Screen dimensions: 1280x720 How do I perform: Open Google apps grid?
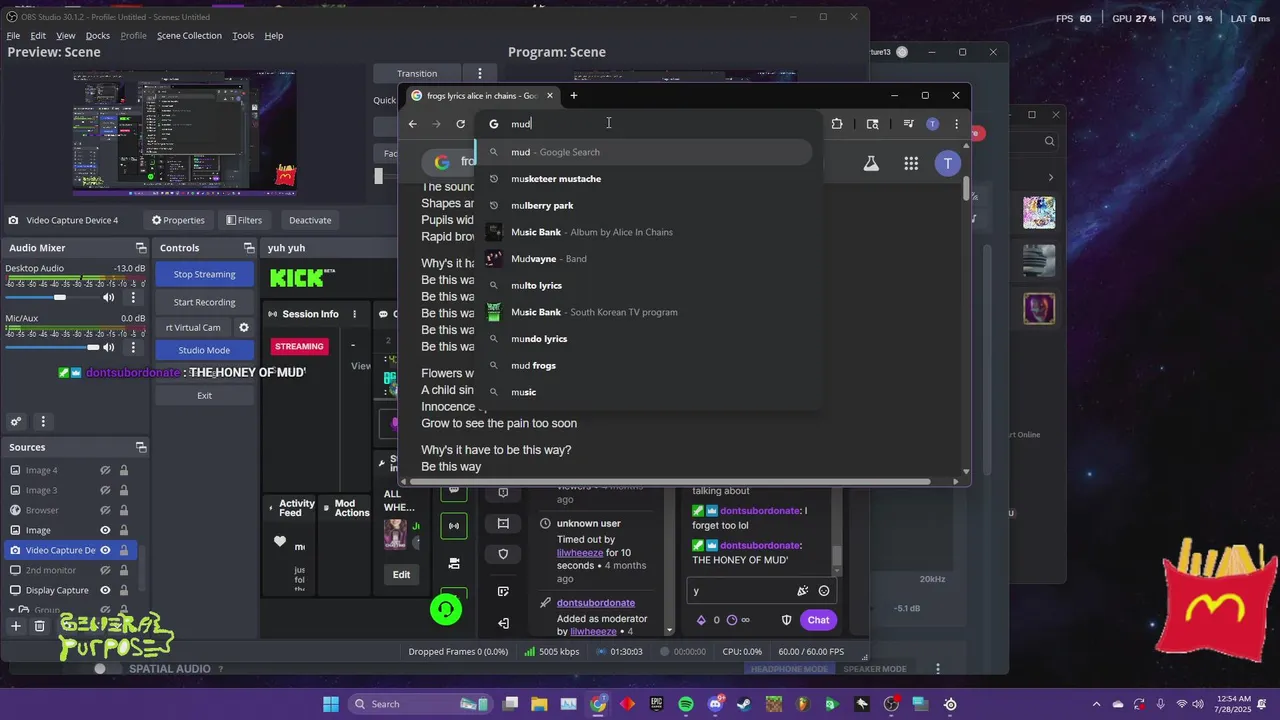click(911, 163)
